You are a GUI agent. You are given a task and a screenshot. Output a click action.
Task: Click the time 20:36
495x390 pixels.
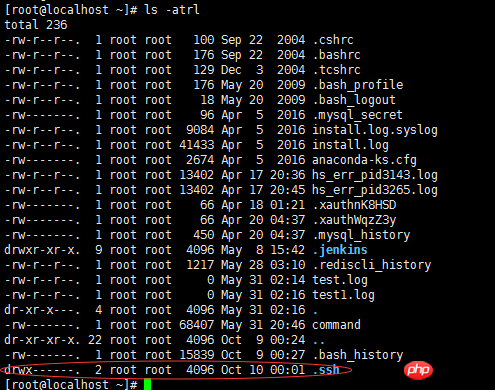point(287,175)
